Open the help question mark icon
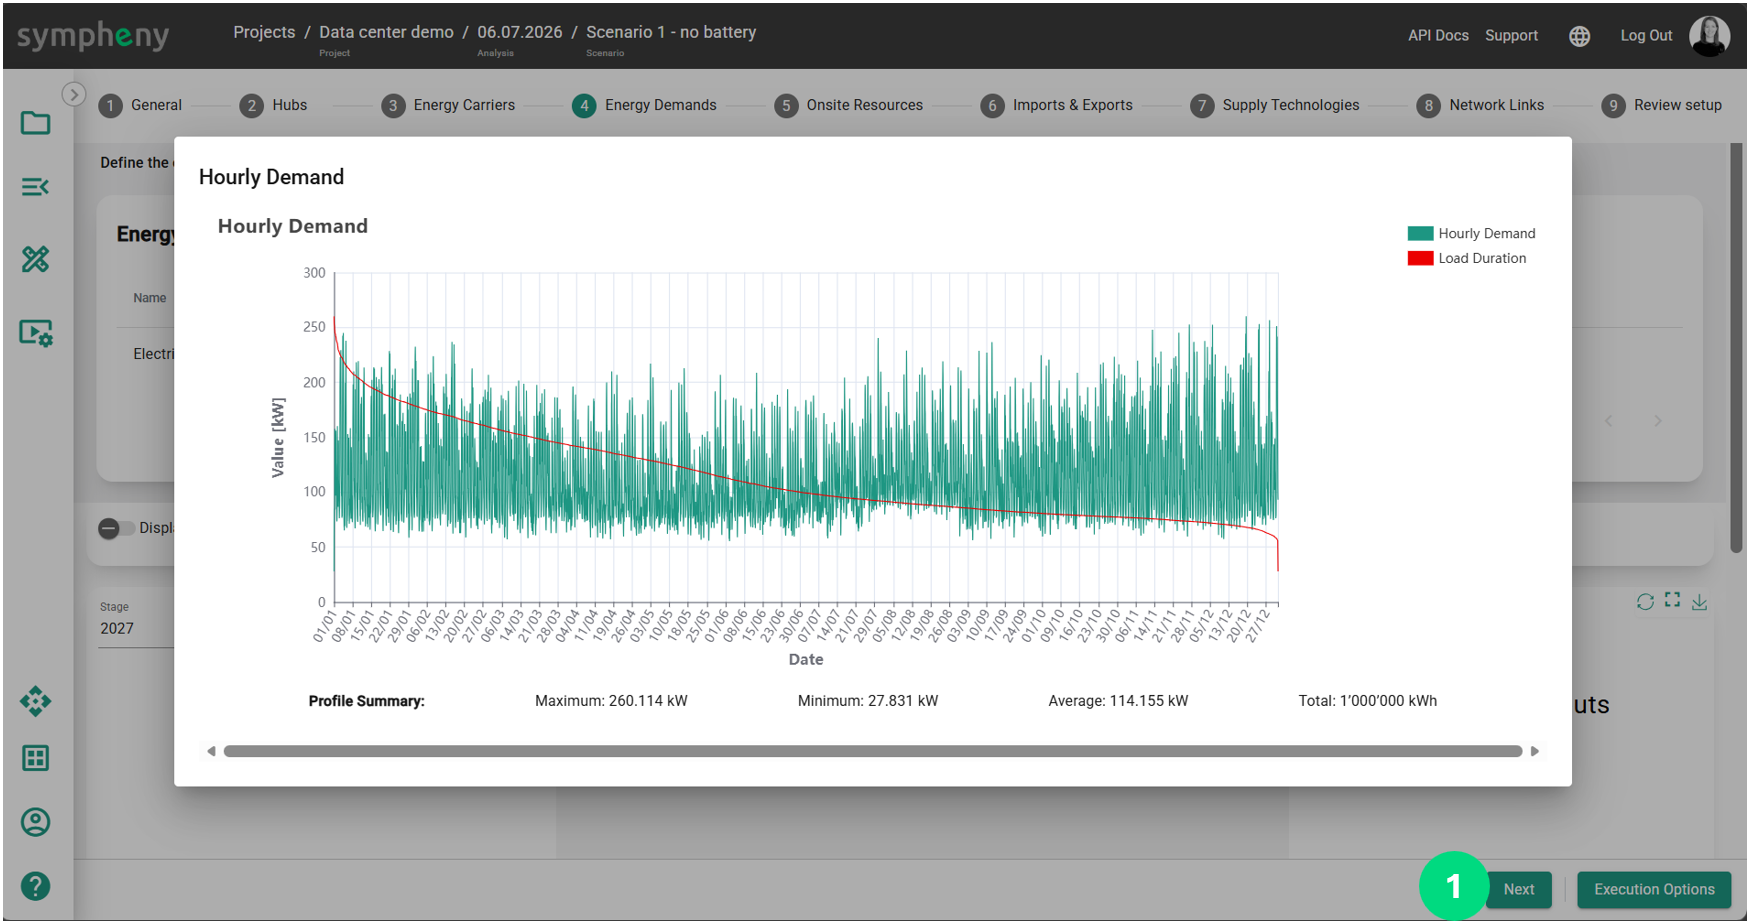The image size is (1747, 921). (36, 886)
